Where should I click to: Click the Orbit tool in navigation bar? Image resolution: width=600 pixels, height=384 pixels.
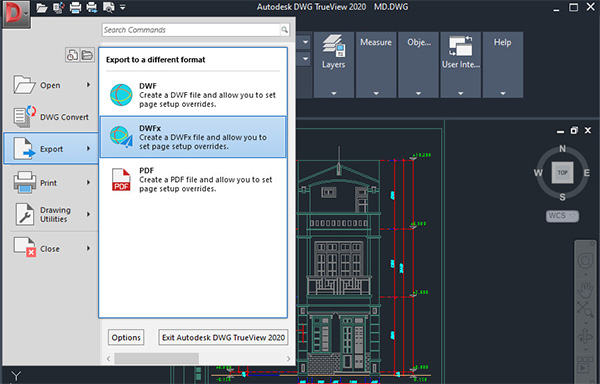tap(585, 337)
